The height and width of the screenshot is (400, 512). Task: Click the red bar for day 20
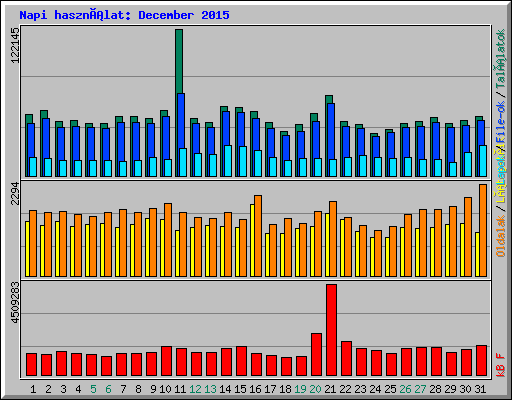316,355
